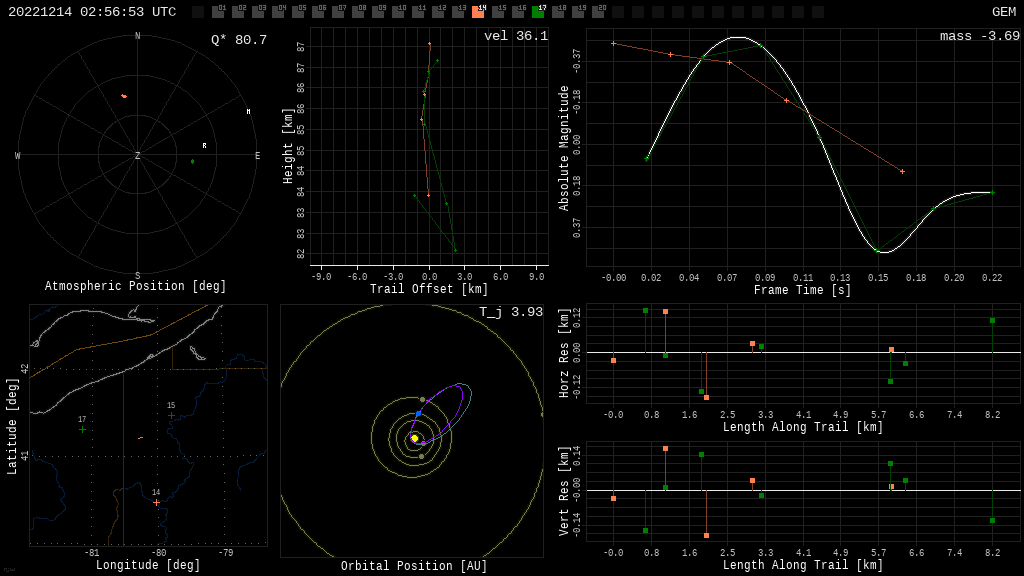
Task: Click the green meteor point in sky plot
Action: click(193, 161)
